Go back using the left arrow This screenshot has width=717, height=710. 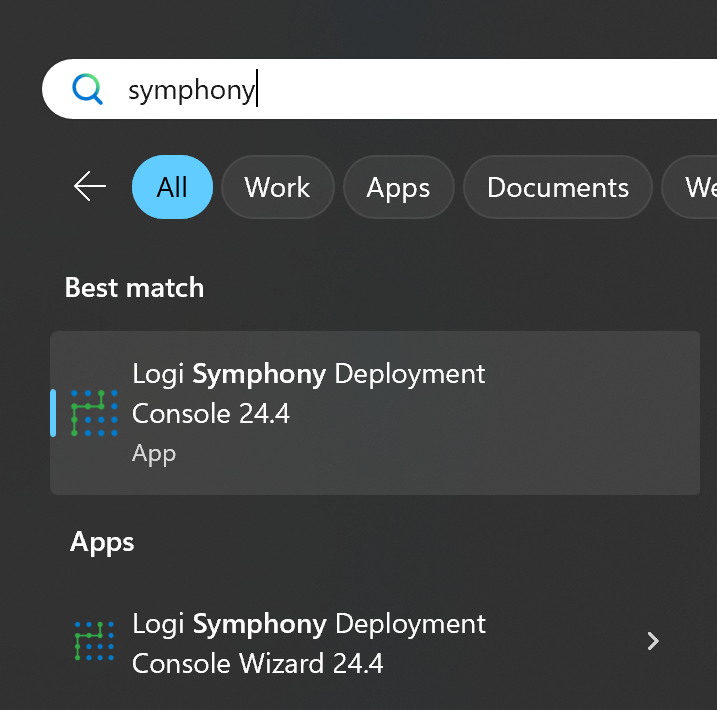90,187
